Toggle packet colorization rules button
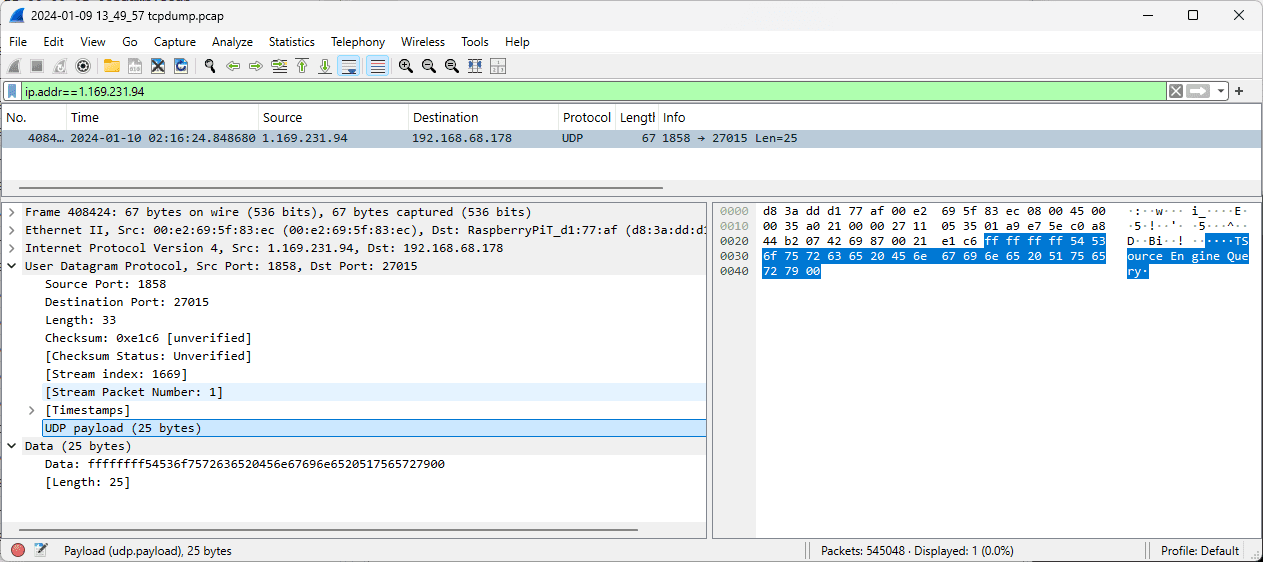 (377, 66)
